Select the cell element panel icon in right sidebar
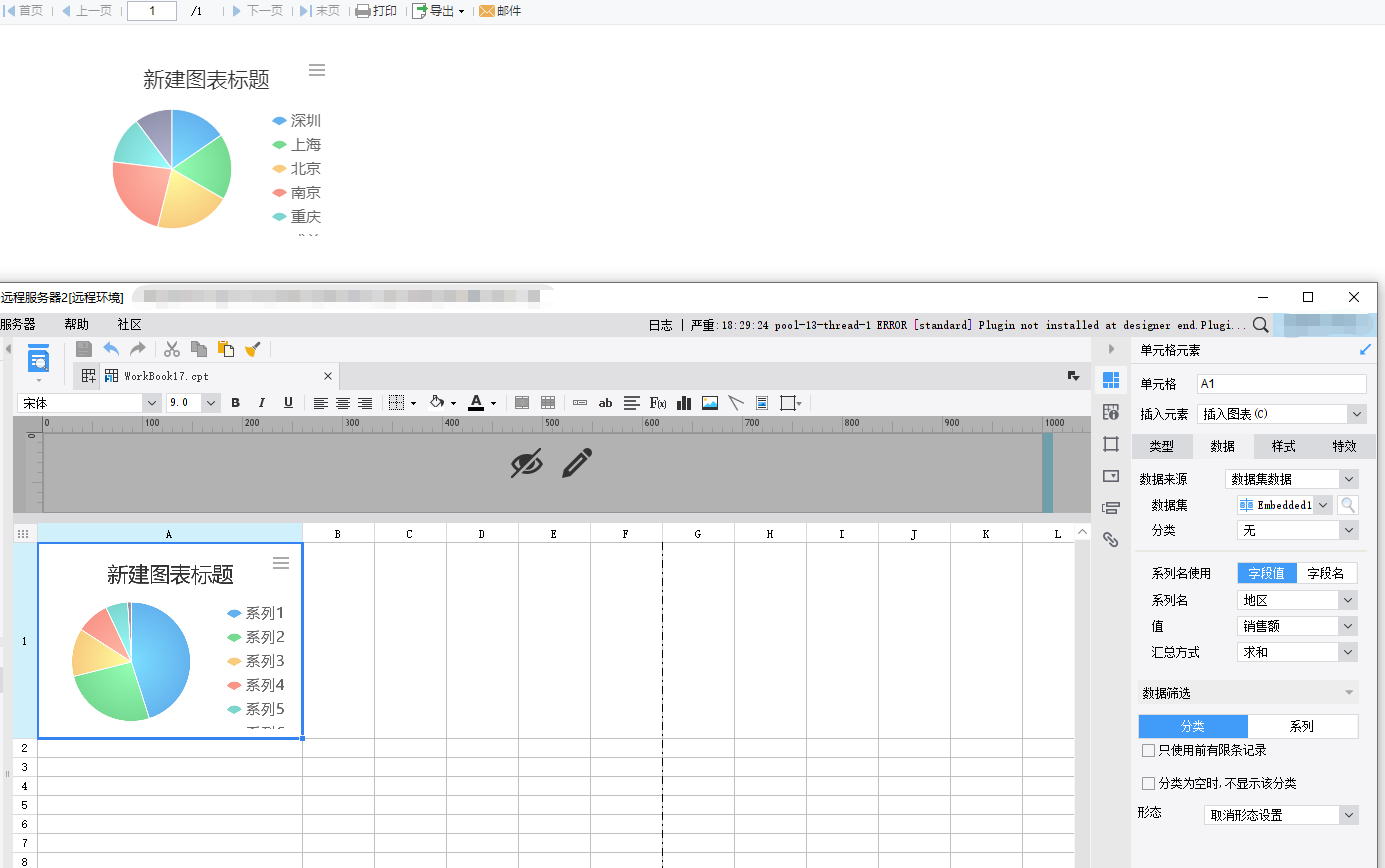 pos(1111,380)
